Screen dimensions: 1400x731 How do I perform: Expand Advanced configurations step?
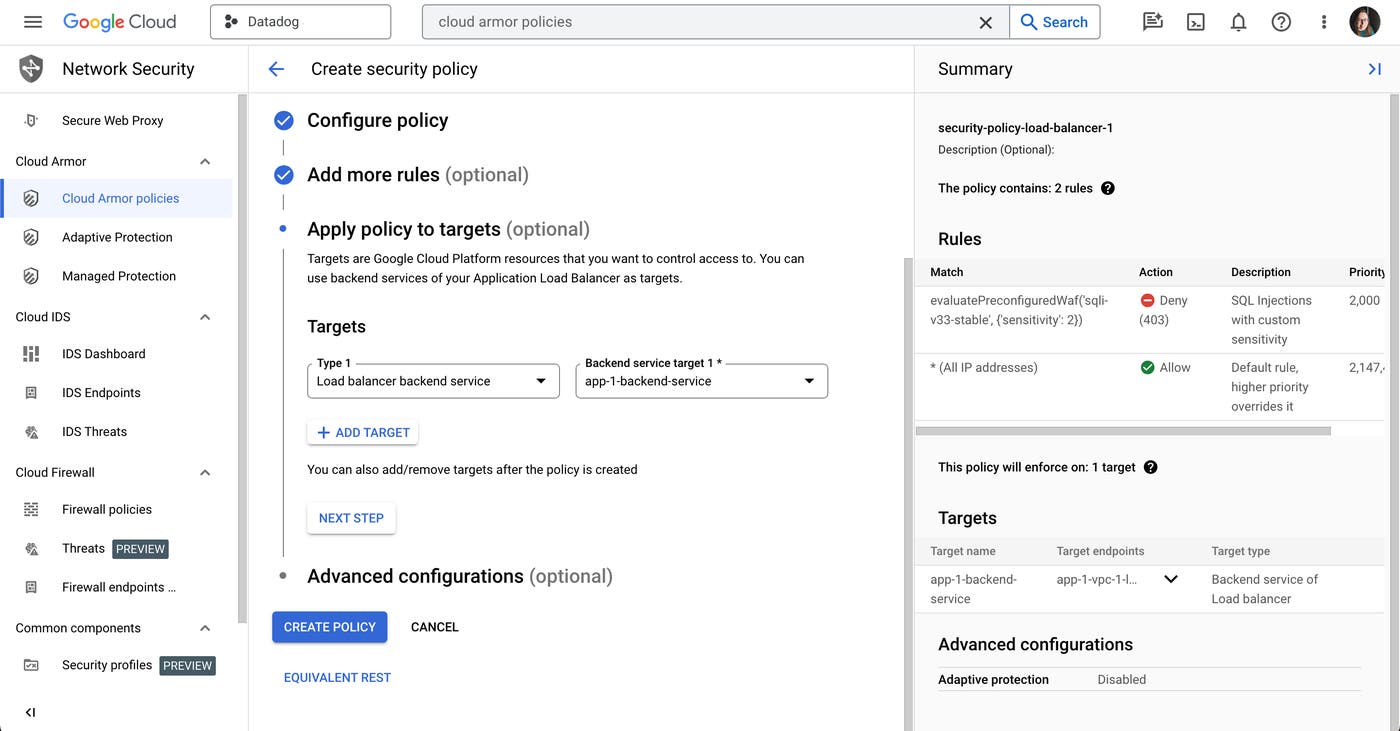tap(459, 576)
